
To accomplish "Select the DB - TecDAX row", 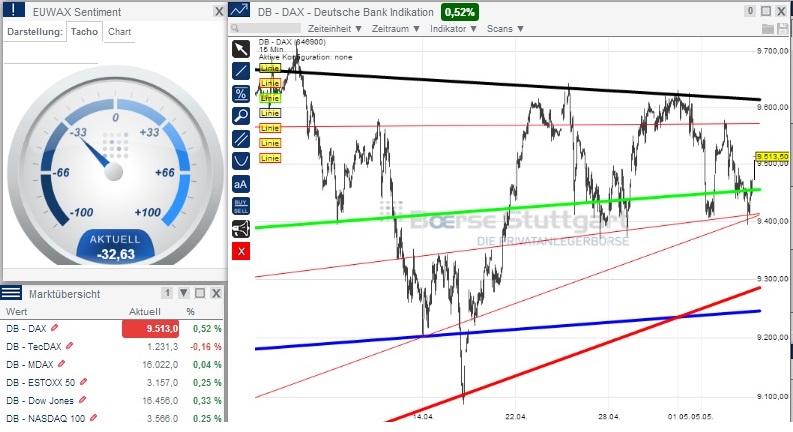I will coord(112,347).
